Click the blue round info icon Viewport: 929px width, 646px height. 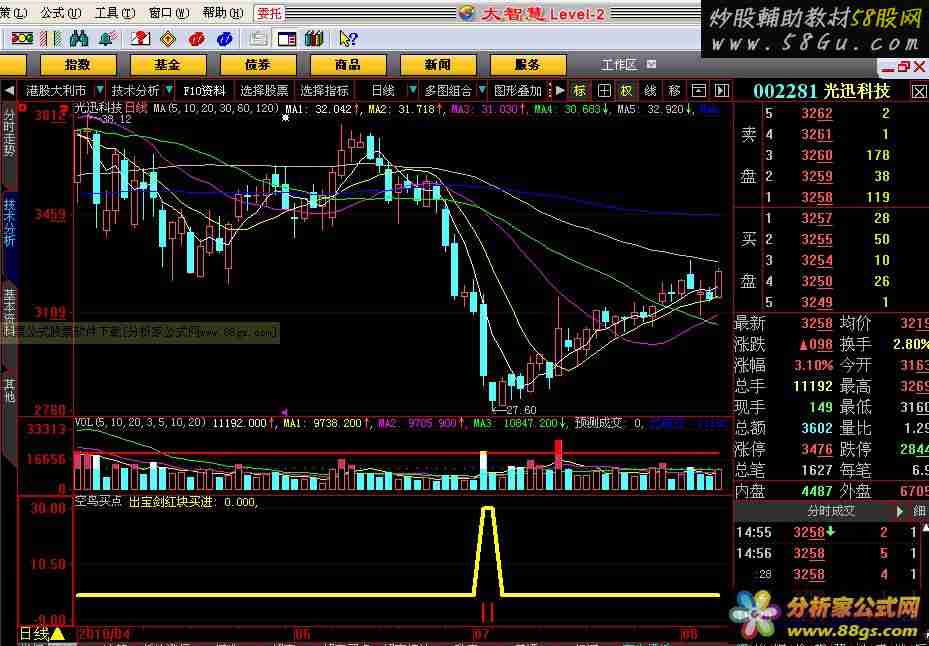225,39
